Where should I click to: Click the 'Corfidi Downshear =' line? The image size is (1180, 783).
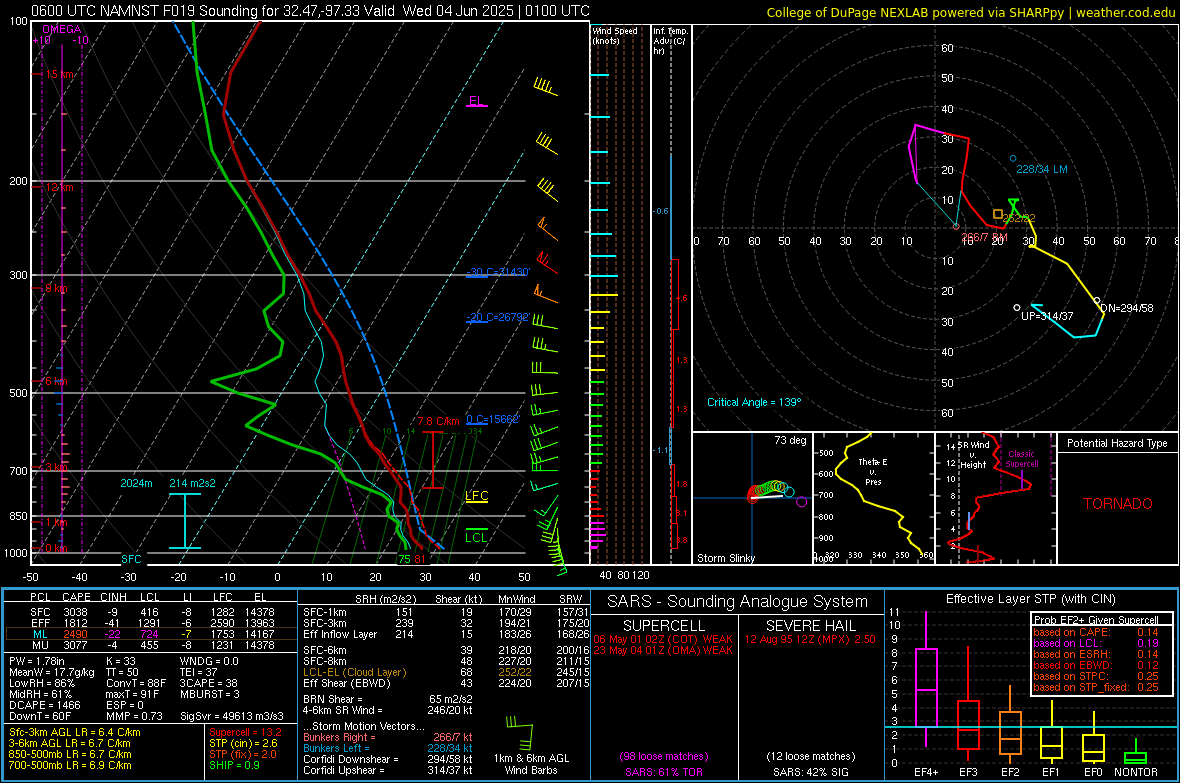[x=388, y=759]
